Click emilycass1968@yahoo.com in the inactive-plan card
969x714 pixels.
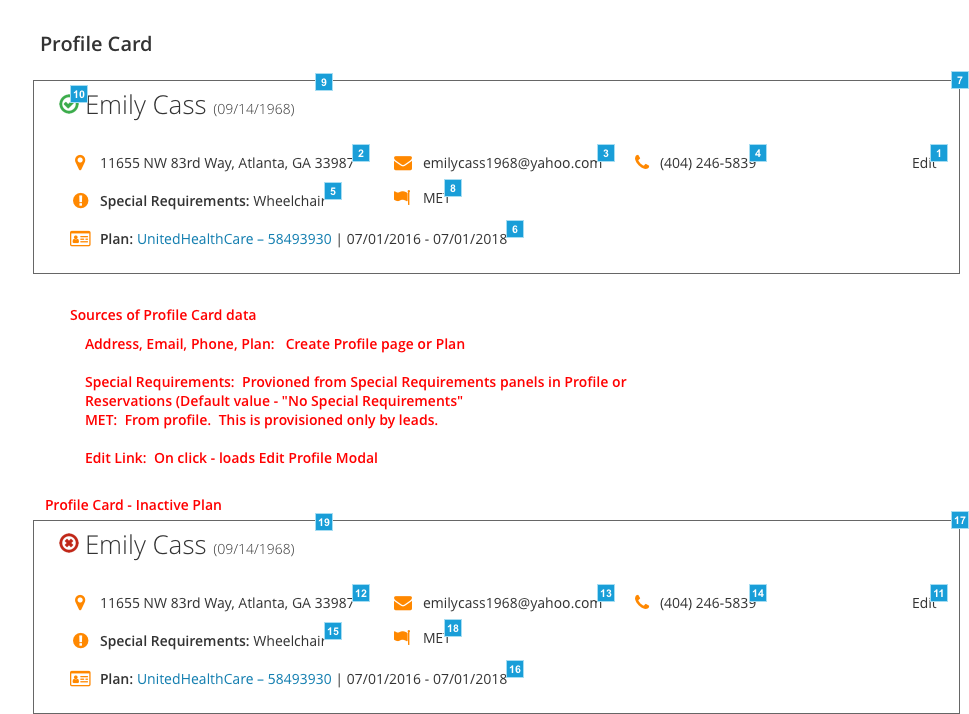coord(512,603)
